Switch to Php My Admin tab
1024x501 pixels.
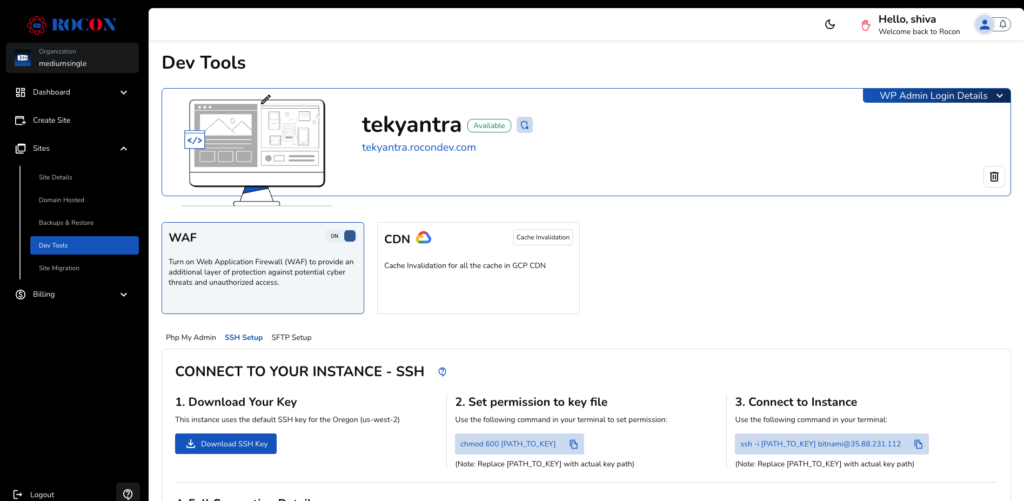pyautogui.click(x=190, y=338)
